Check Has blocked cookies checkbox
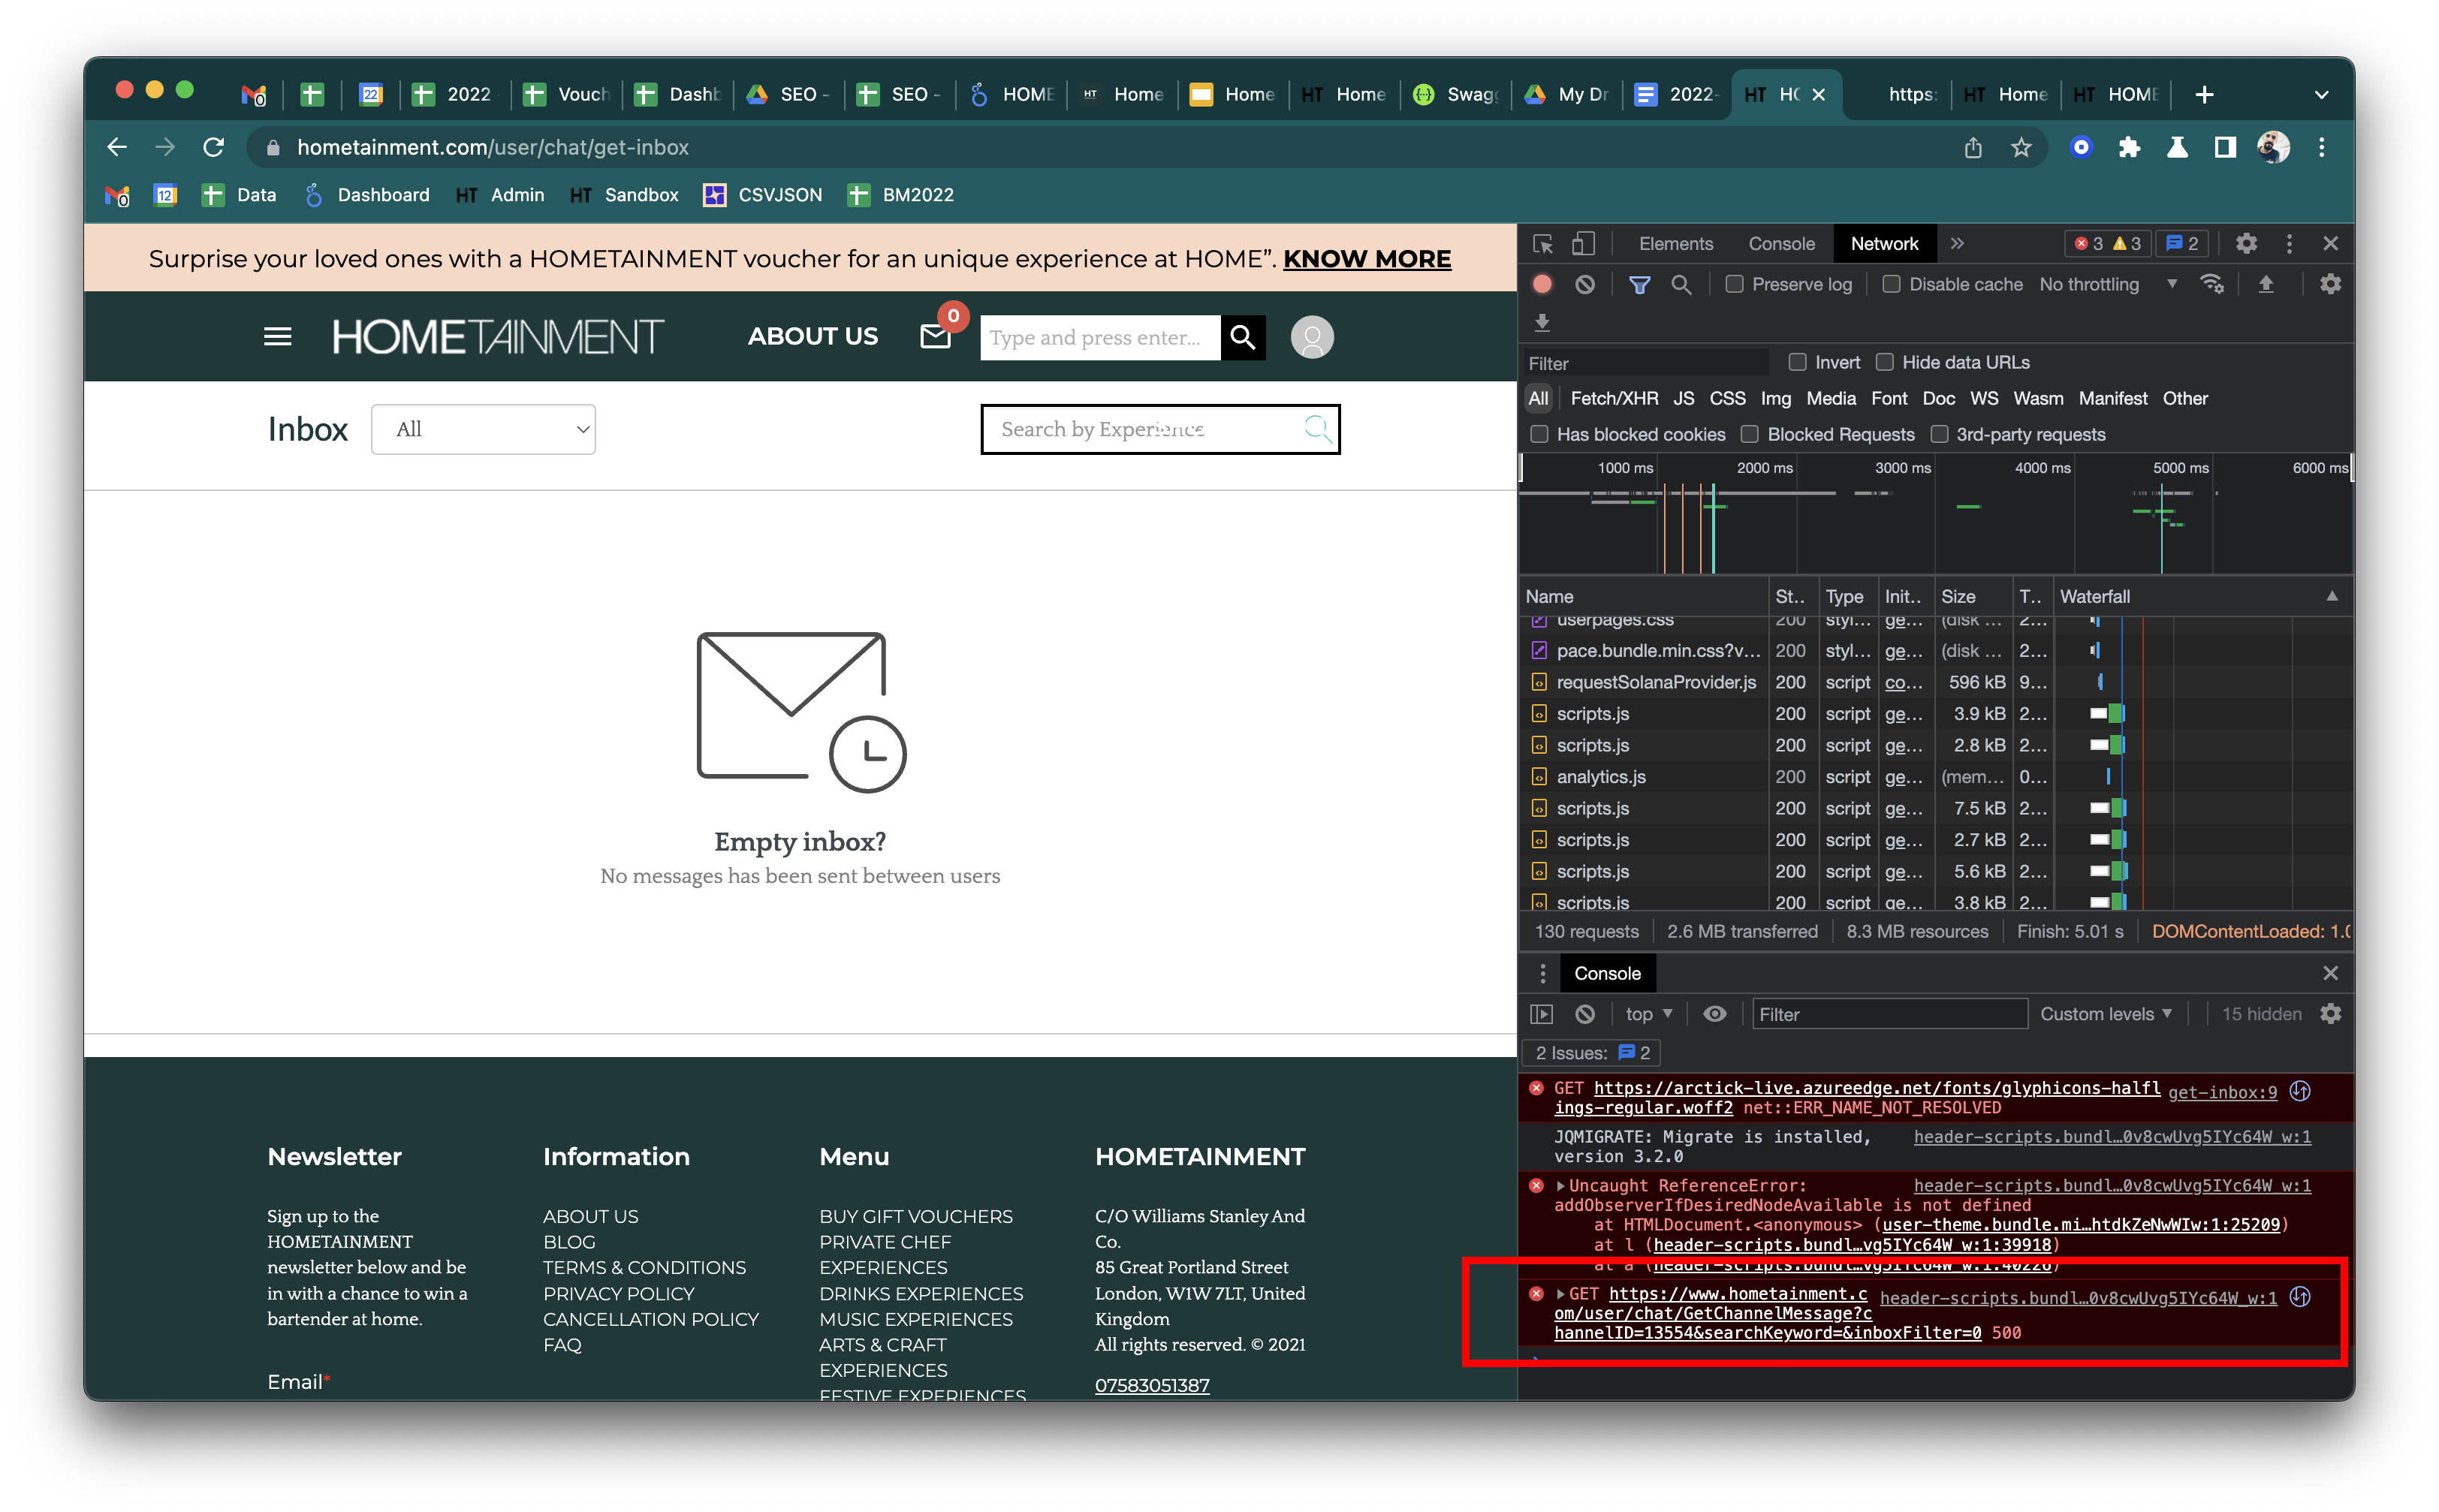The width and height of the screenshot is (2439, 1512). tap(1540, 434)
